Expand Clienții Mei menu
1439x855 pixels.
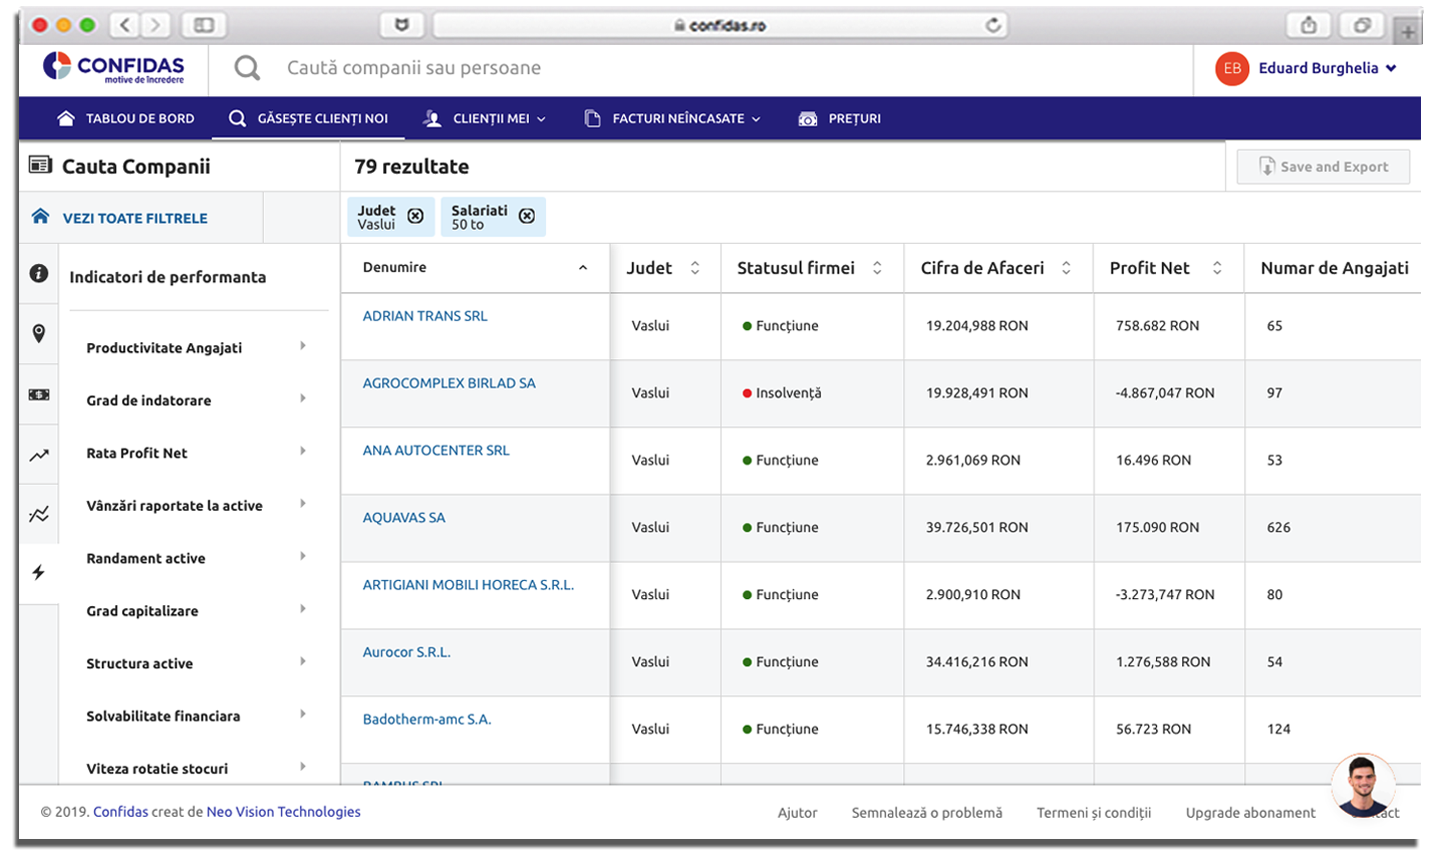coord(485,118)
